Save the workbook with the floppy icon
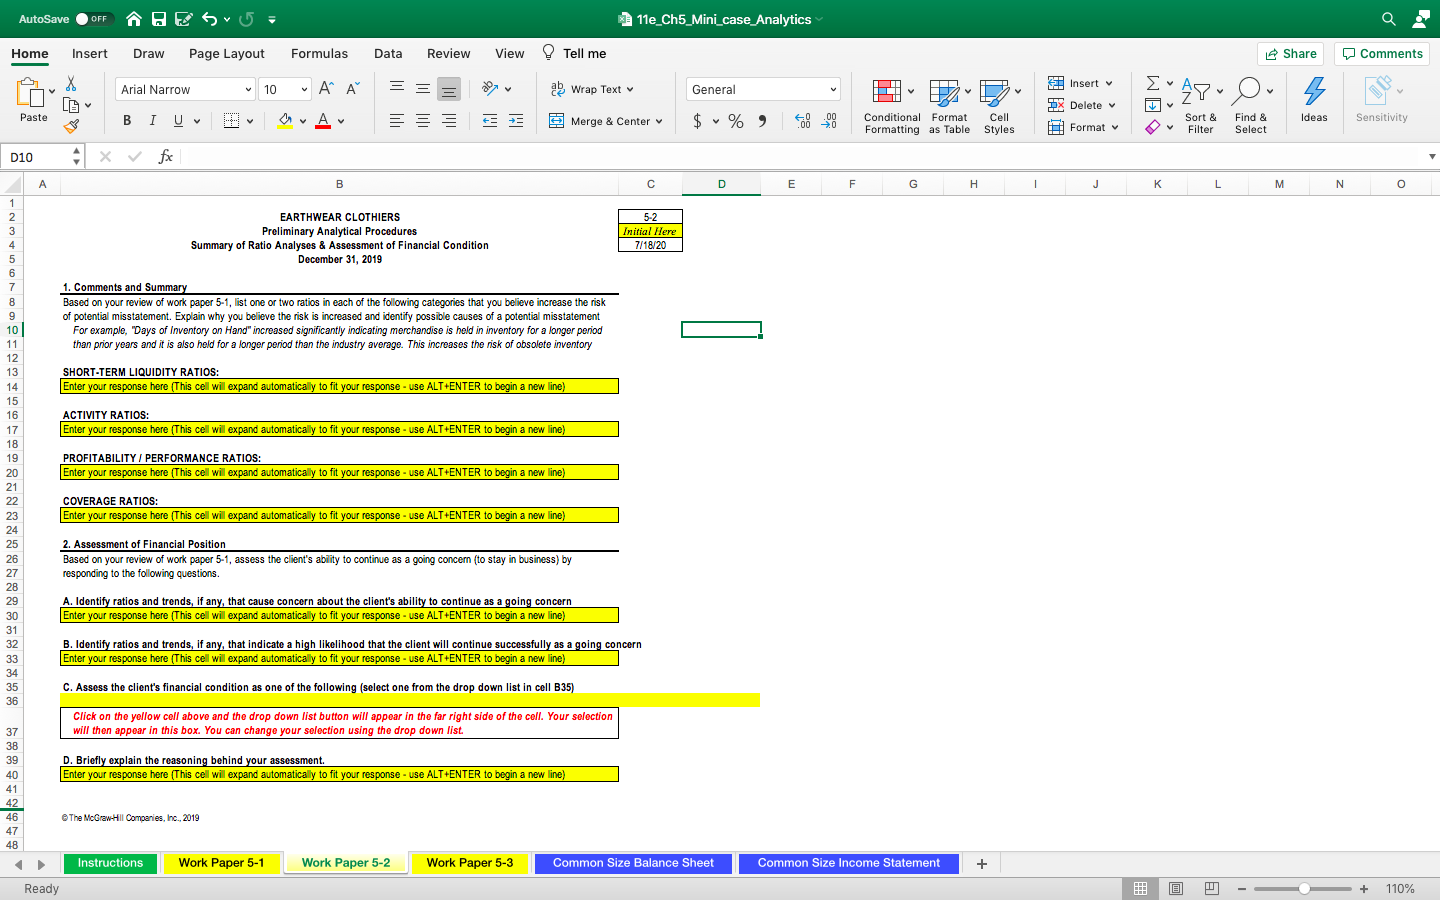The width and height of the screenshot is (1440, 900). click(x=159, y=19)
